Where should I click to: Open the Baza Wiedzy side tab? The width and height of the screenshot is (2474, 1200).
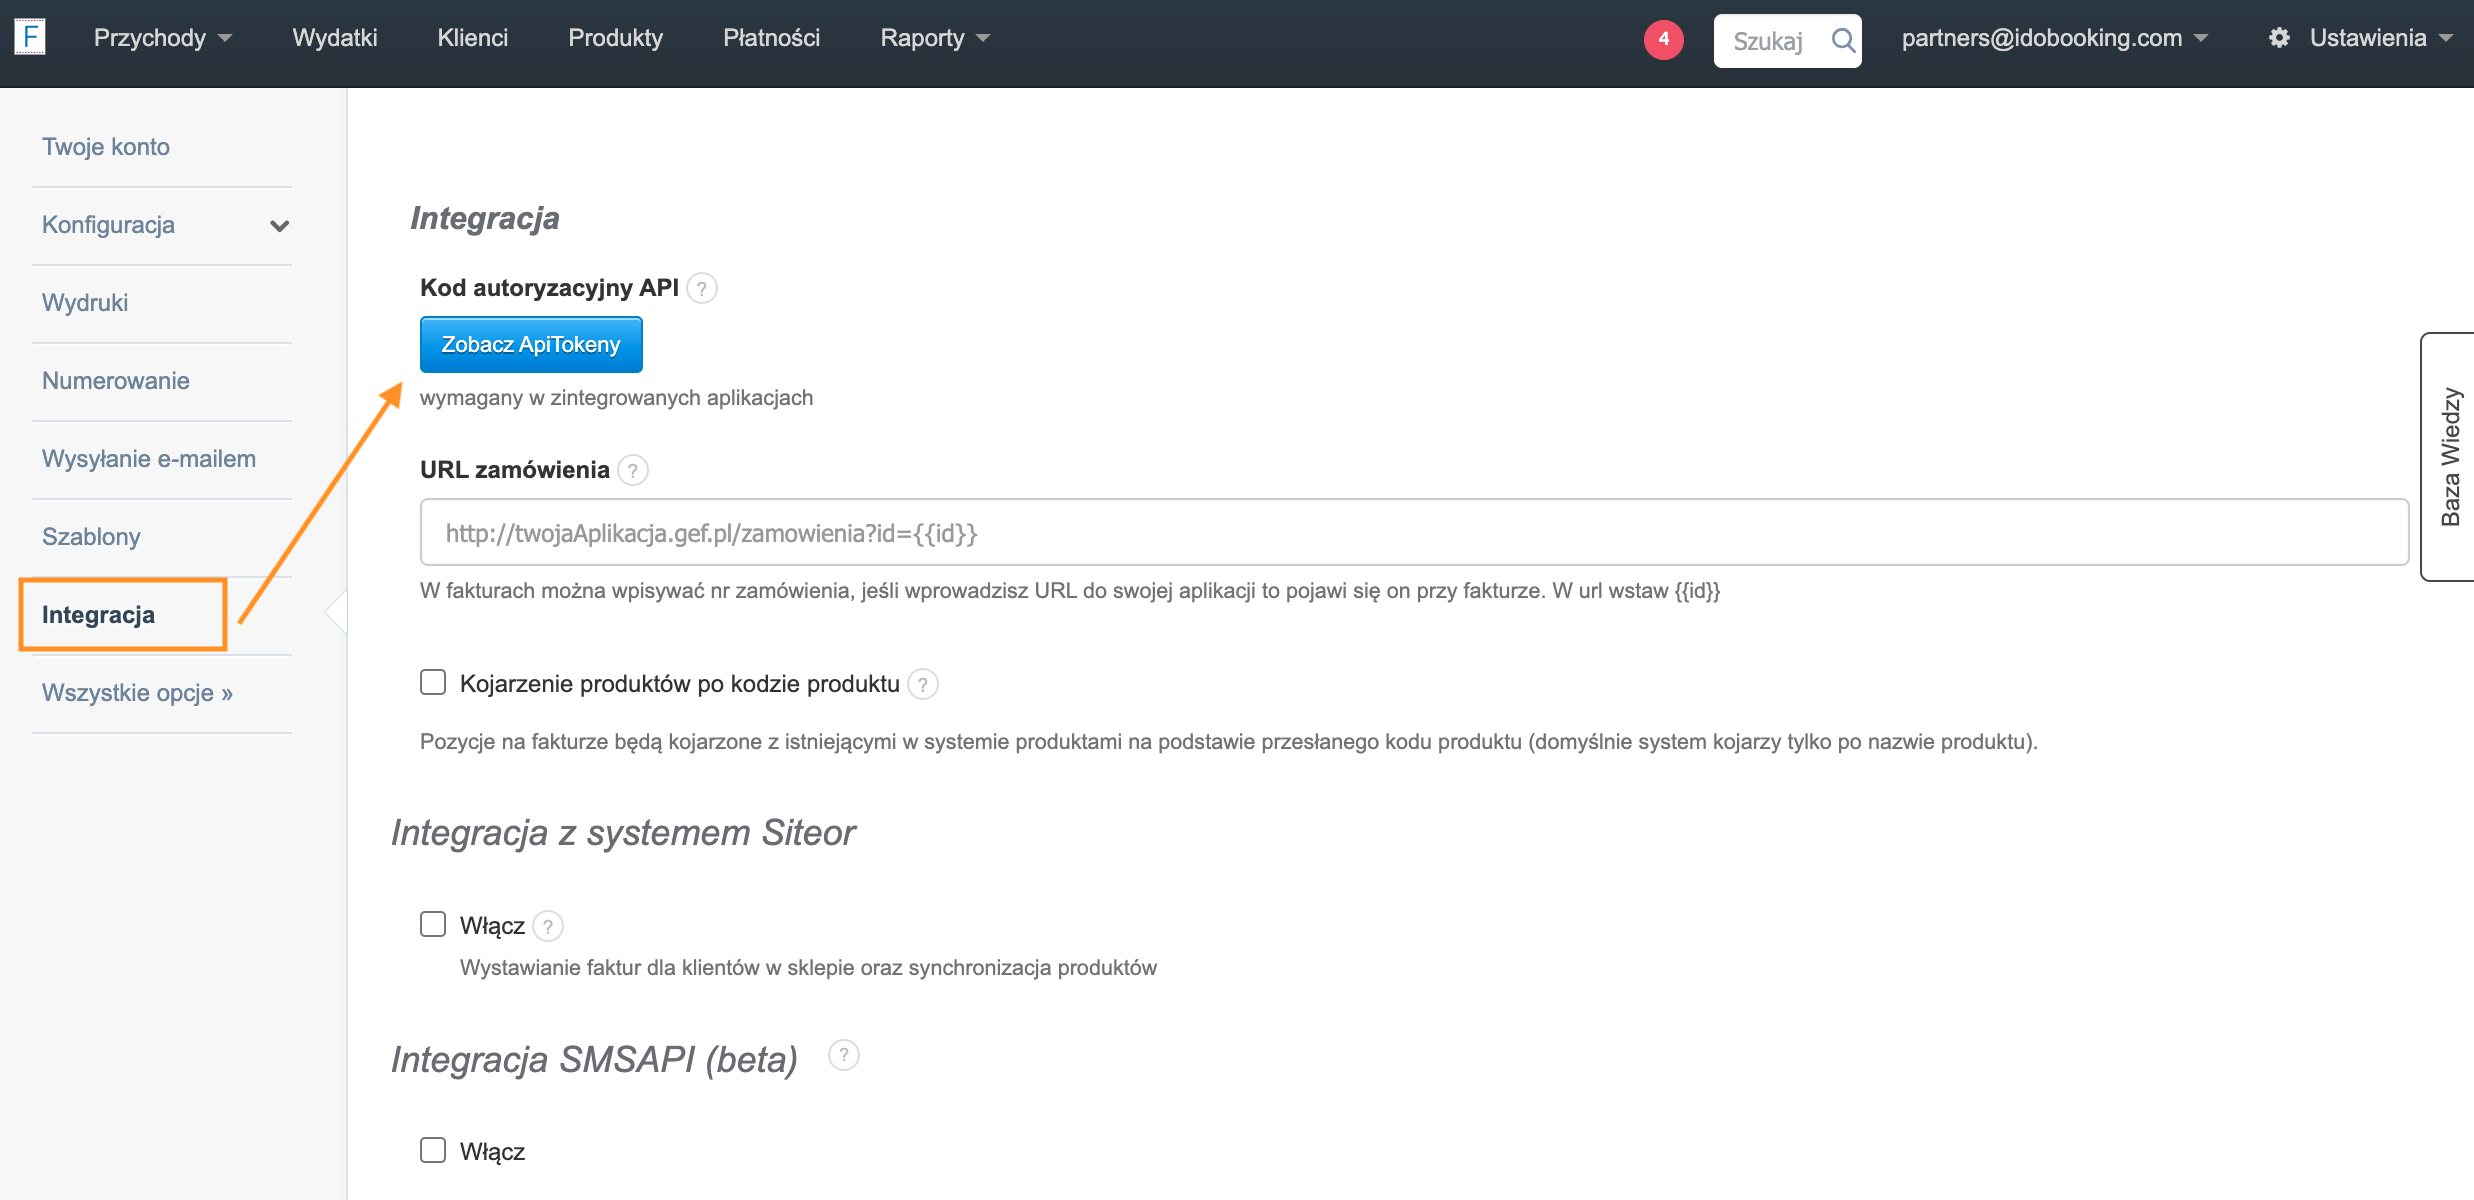pyautogui.click(x=2449, y=456)
